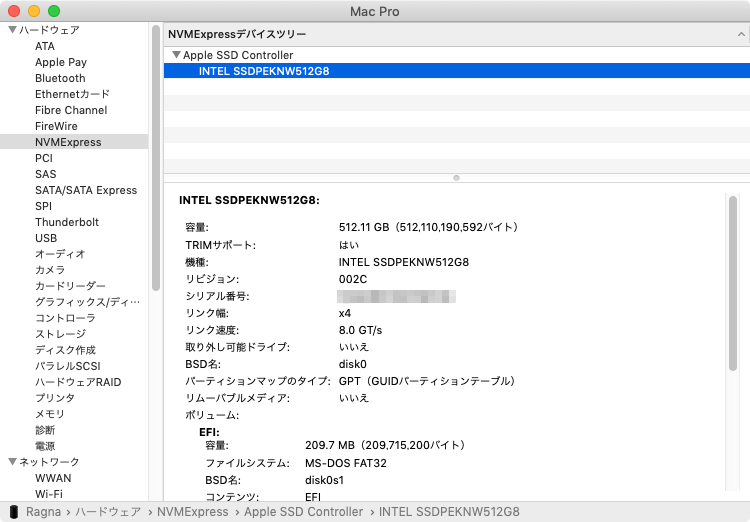The image size is (750, 522).
Task: Select カメラ in the sidebar
Action: tap(50, 270)
